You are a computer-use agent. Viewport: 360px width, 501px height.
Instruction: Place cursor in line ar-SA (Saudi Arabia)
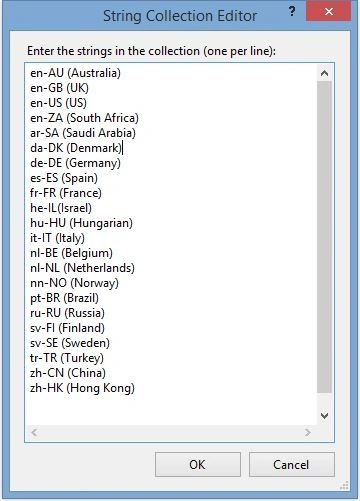[83, 133]
